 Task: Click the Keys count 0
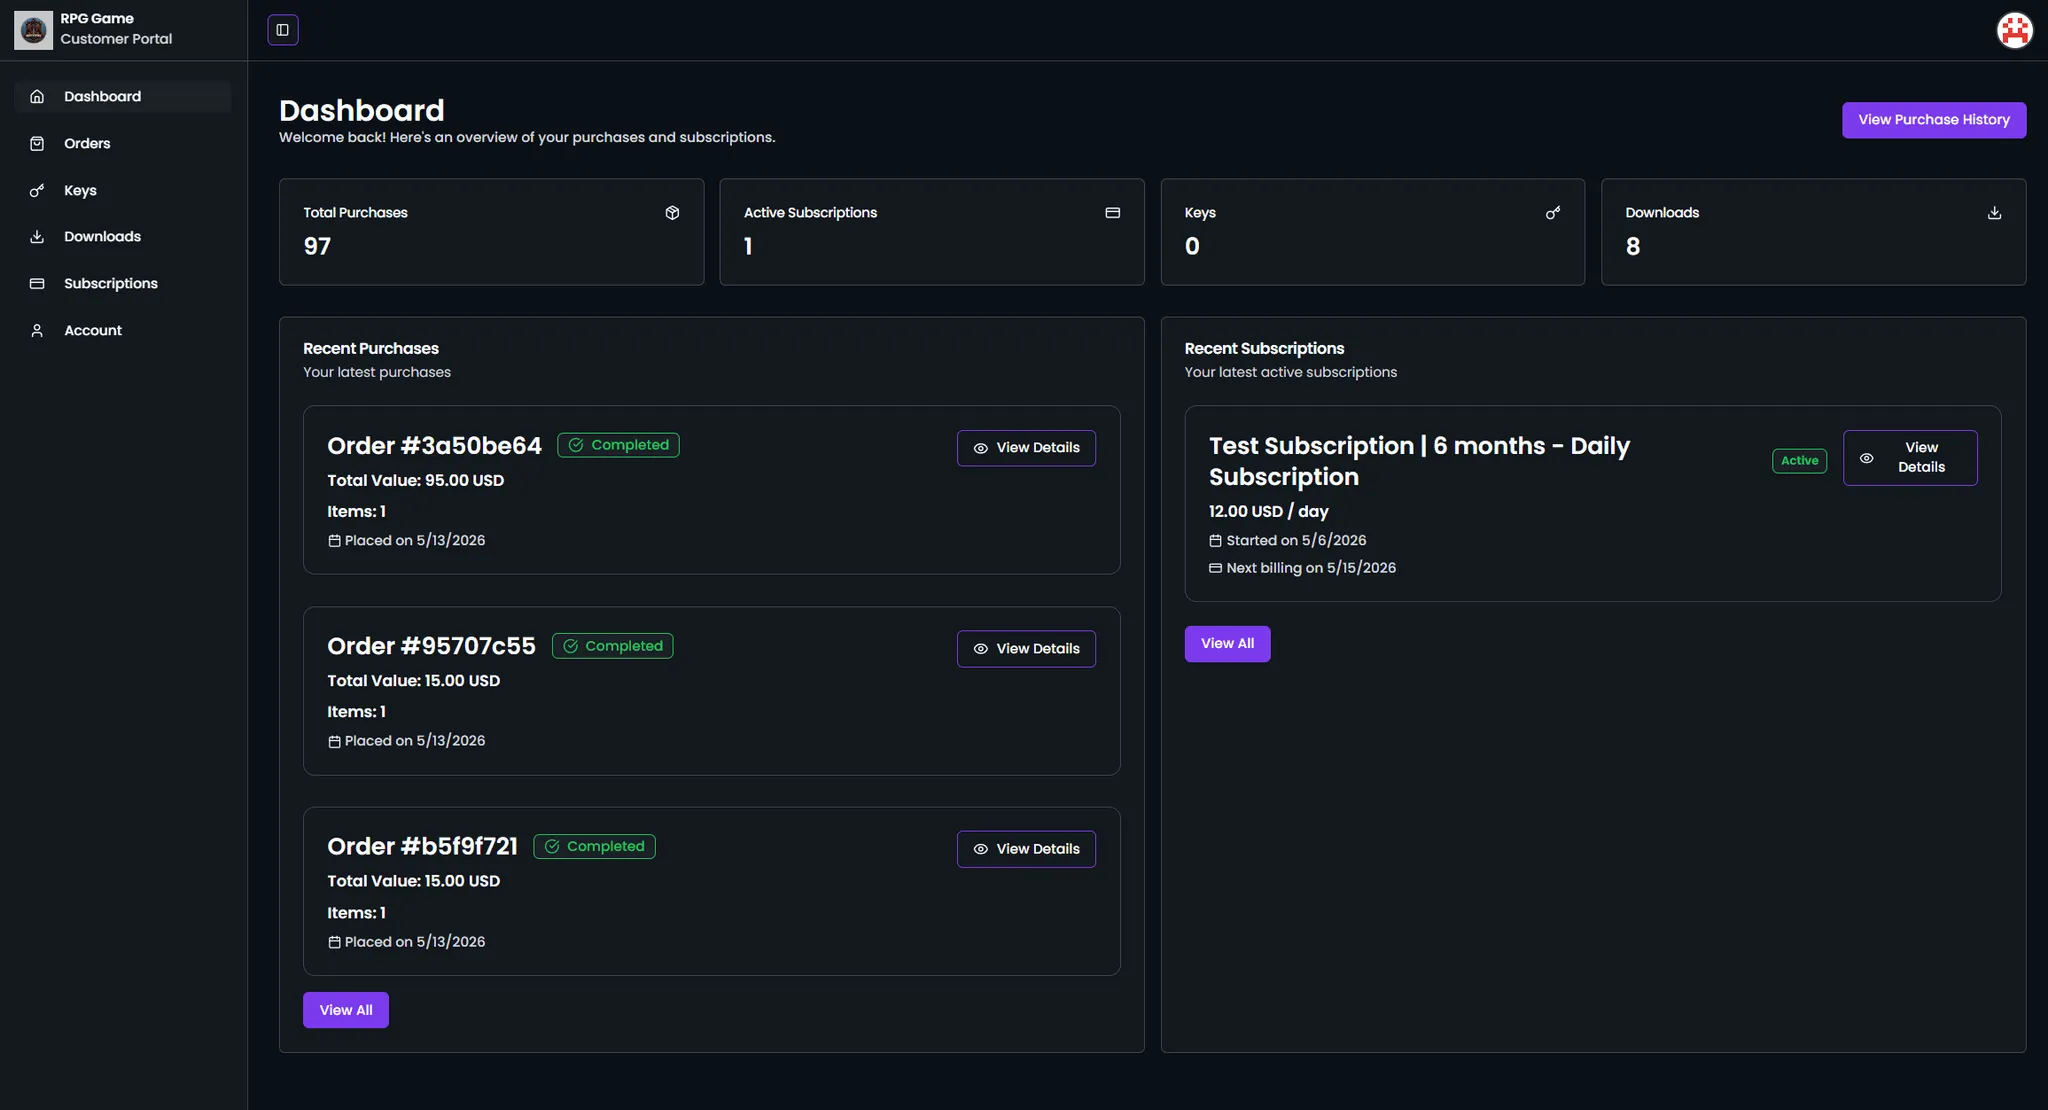1192,247
